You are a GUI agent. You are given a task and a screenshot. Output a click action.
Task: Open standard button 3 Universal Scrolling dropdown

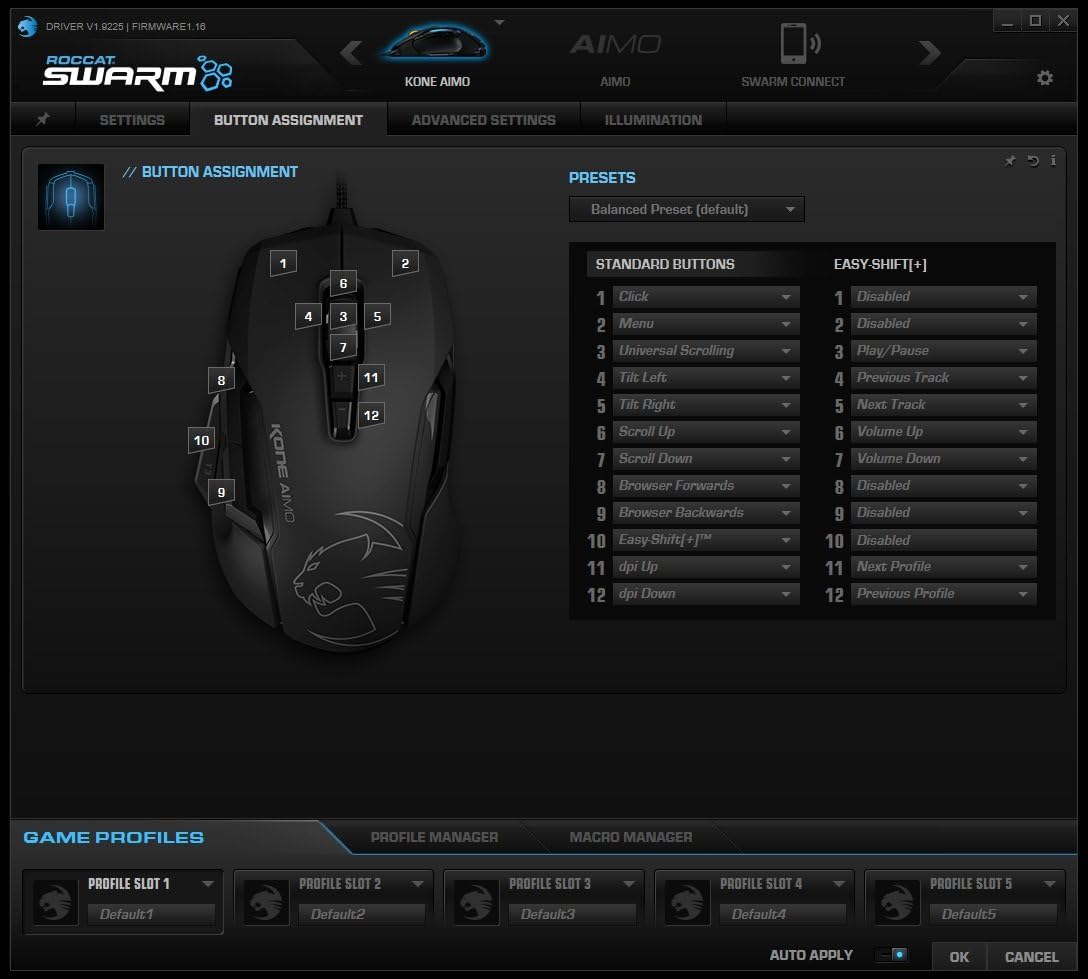point(706,350)
